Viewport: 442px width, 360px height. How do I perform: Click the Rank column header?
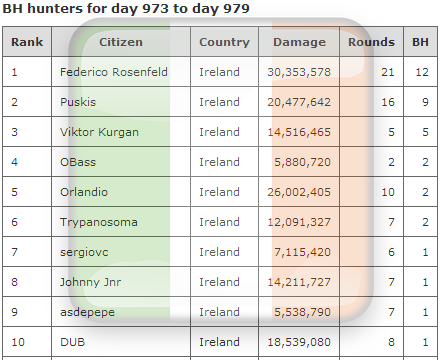click(x=27, y=42)
